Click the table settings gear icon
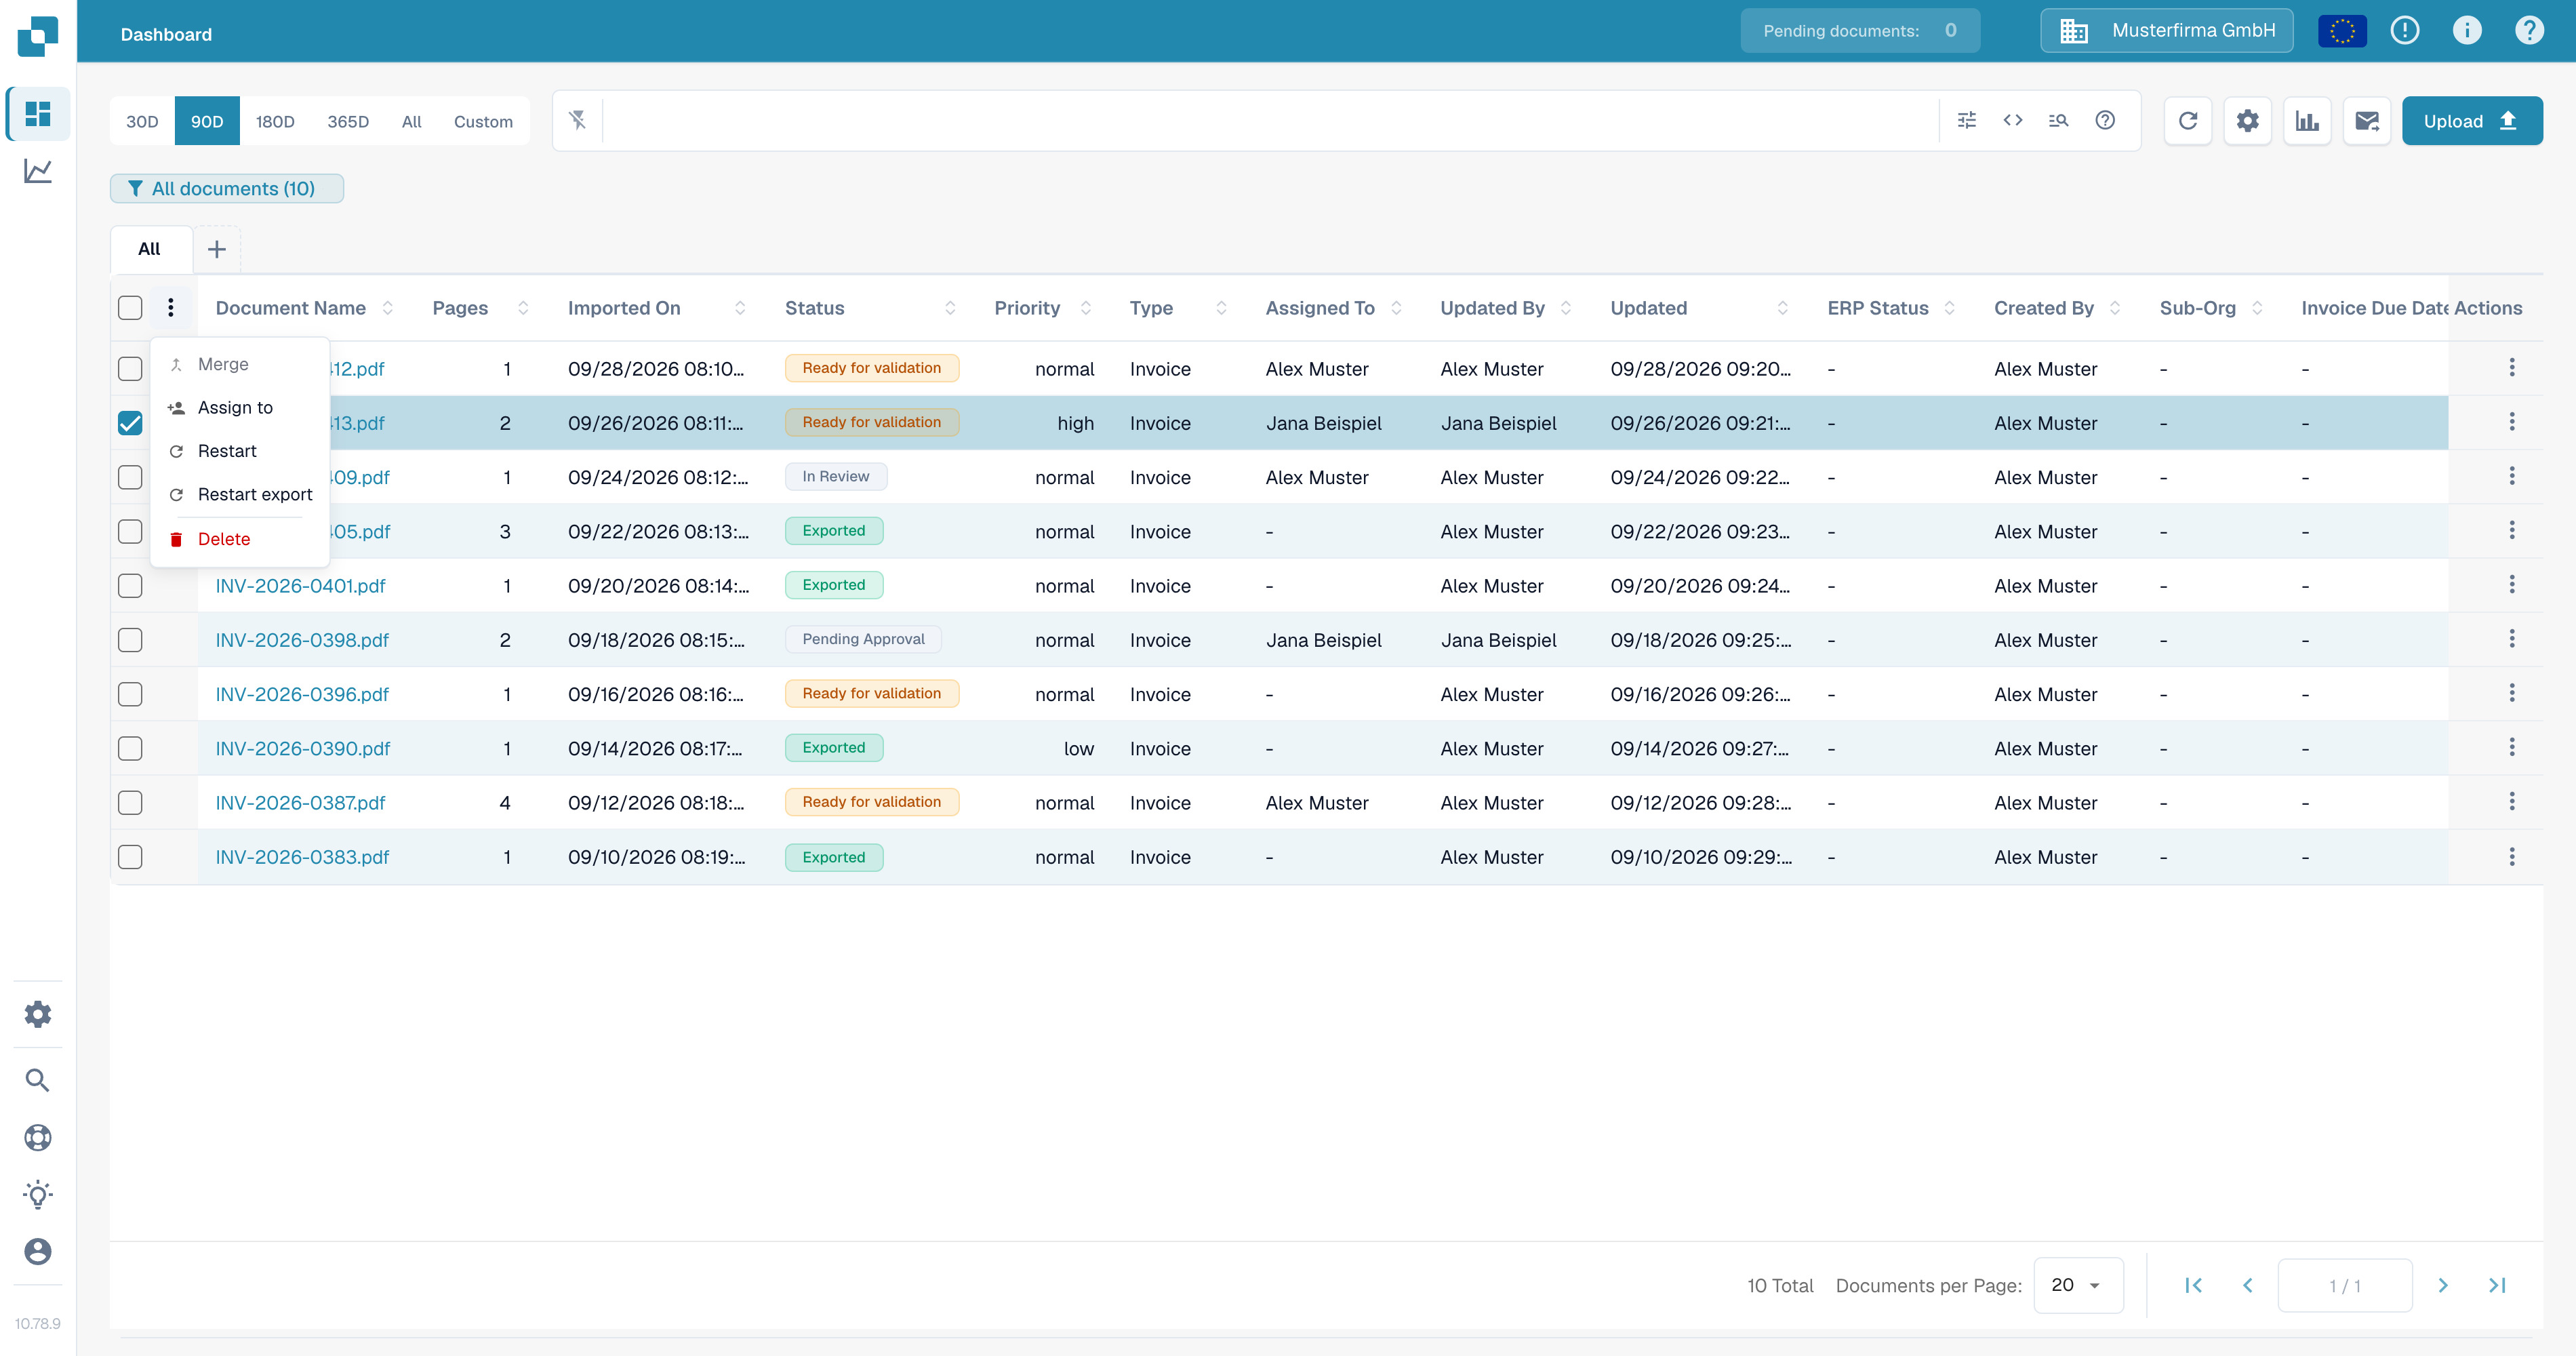Screen dimensions: 2576x1356 pos(2247,121)
